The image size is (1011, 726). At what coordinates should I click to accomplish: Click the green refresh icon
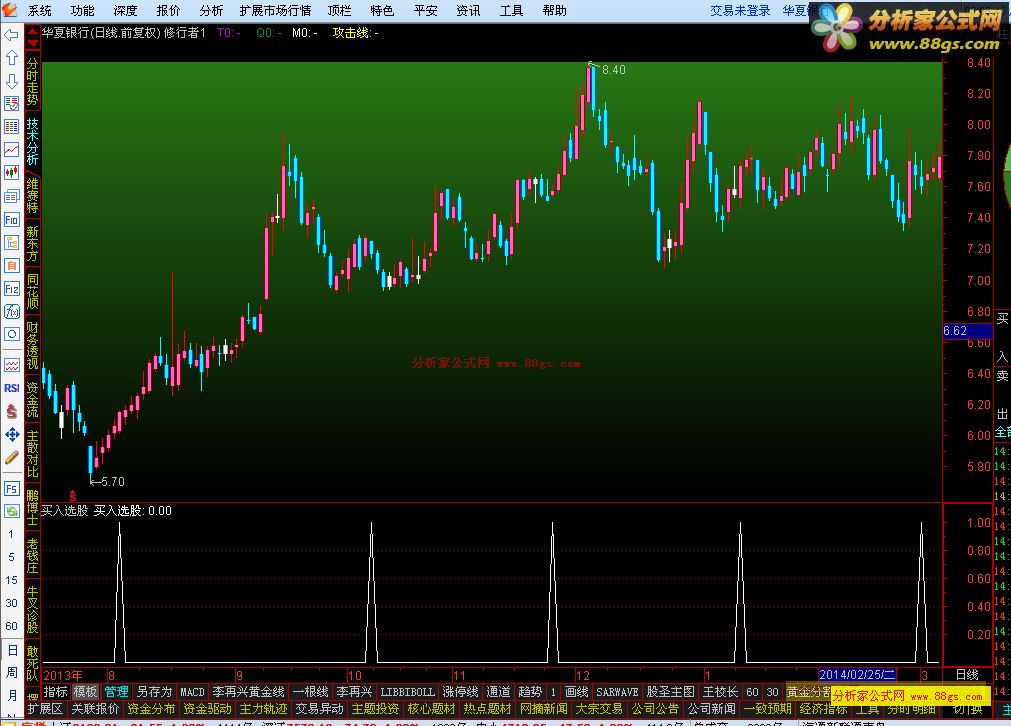point(11,511)
